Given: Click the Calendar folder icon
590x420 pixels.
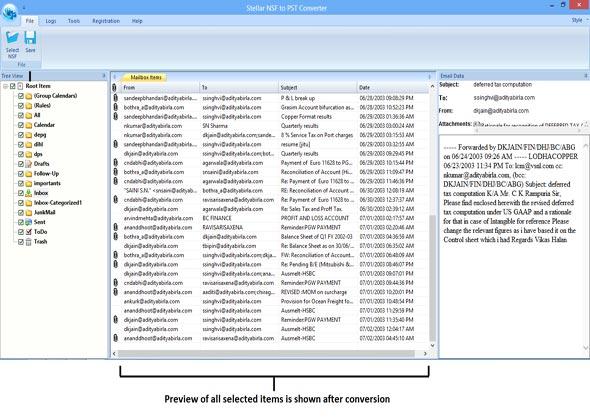Looking at the screenshot, I should pos(29,125).
